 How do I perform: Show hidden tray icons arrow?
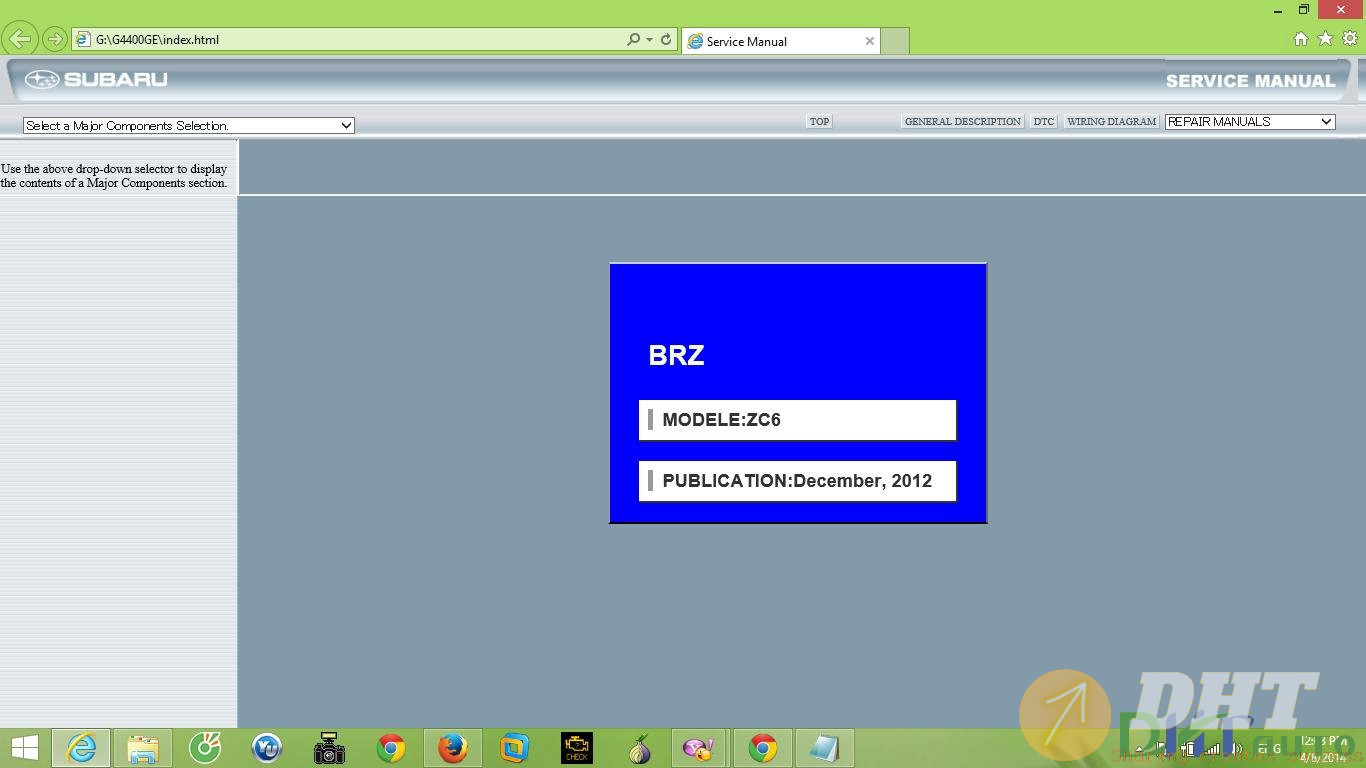[x=1139, y=749]
